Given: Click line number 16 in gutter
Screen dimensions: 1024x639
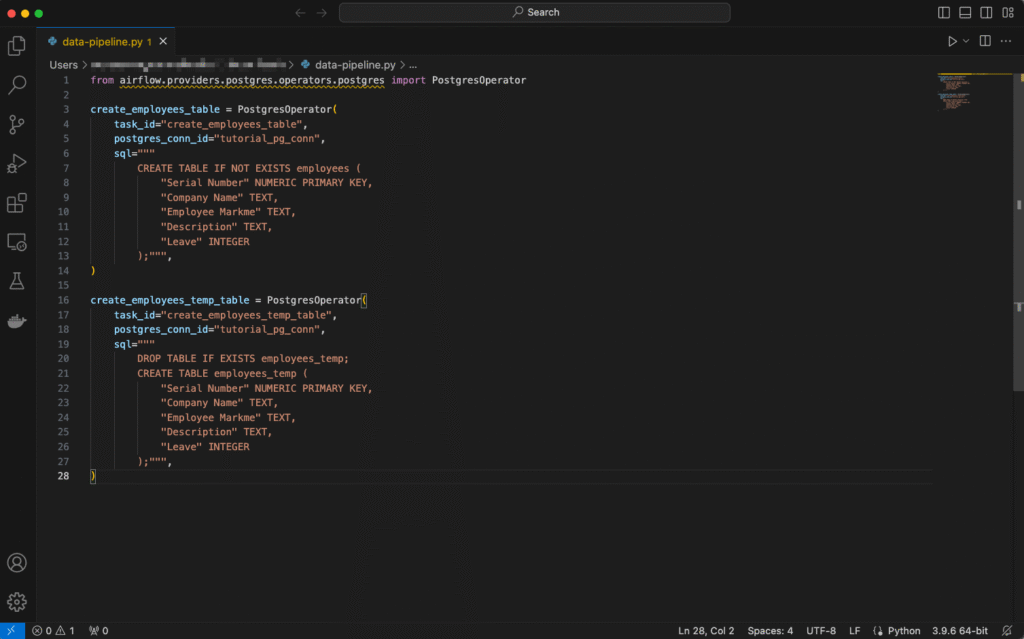Looking at the screenshot, I should (x=63, y=300).
